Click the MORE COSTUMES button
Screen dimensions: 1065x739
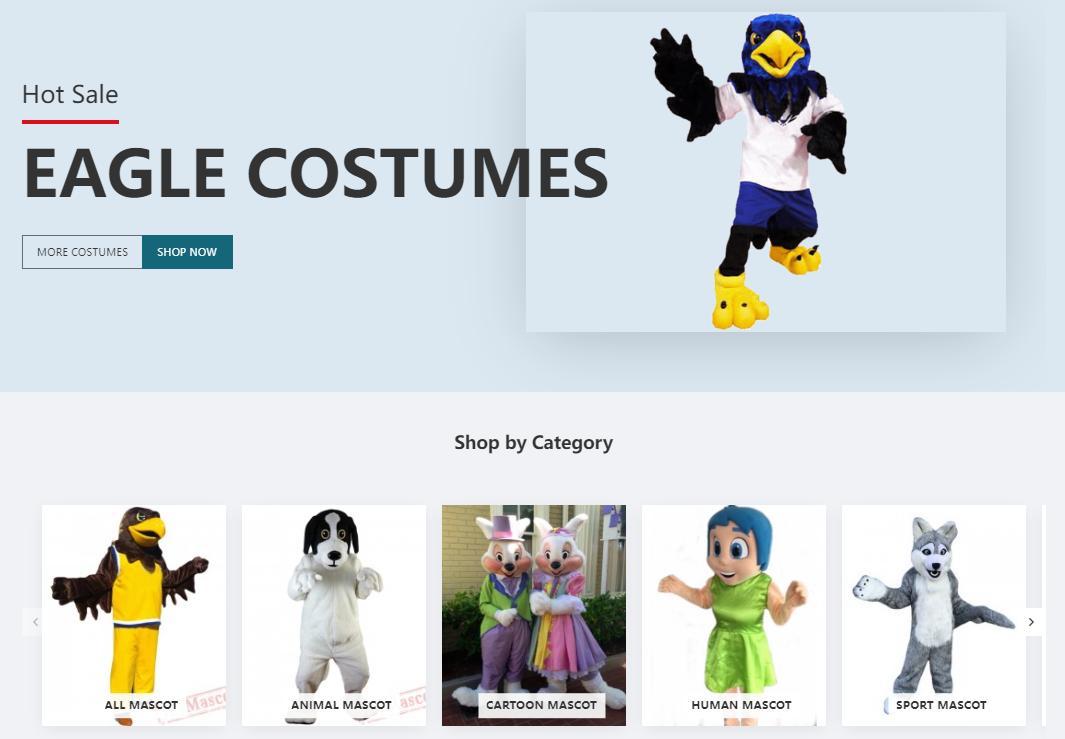pos(82,252)
